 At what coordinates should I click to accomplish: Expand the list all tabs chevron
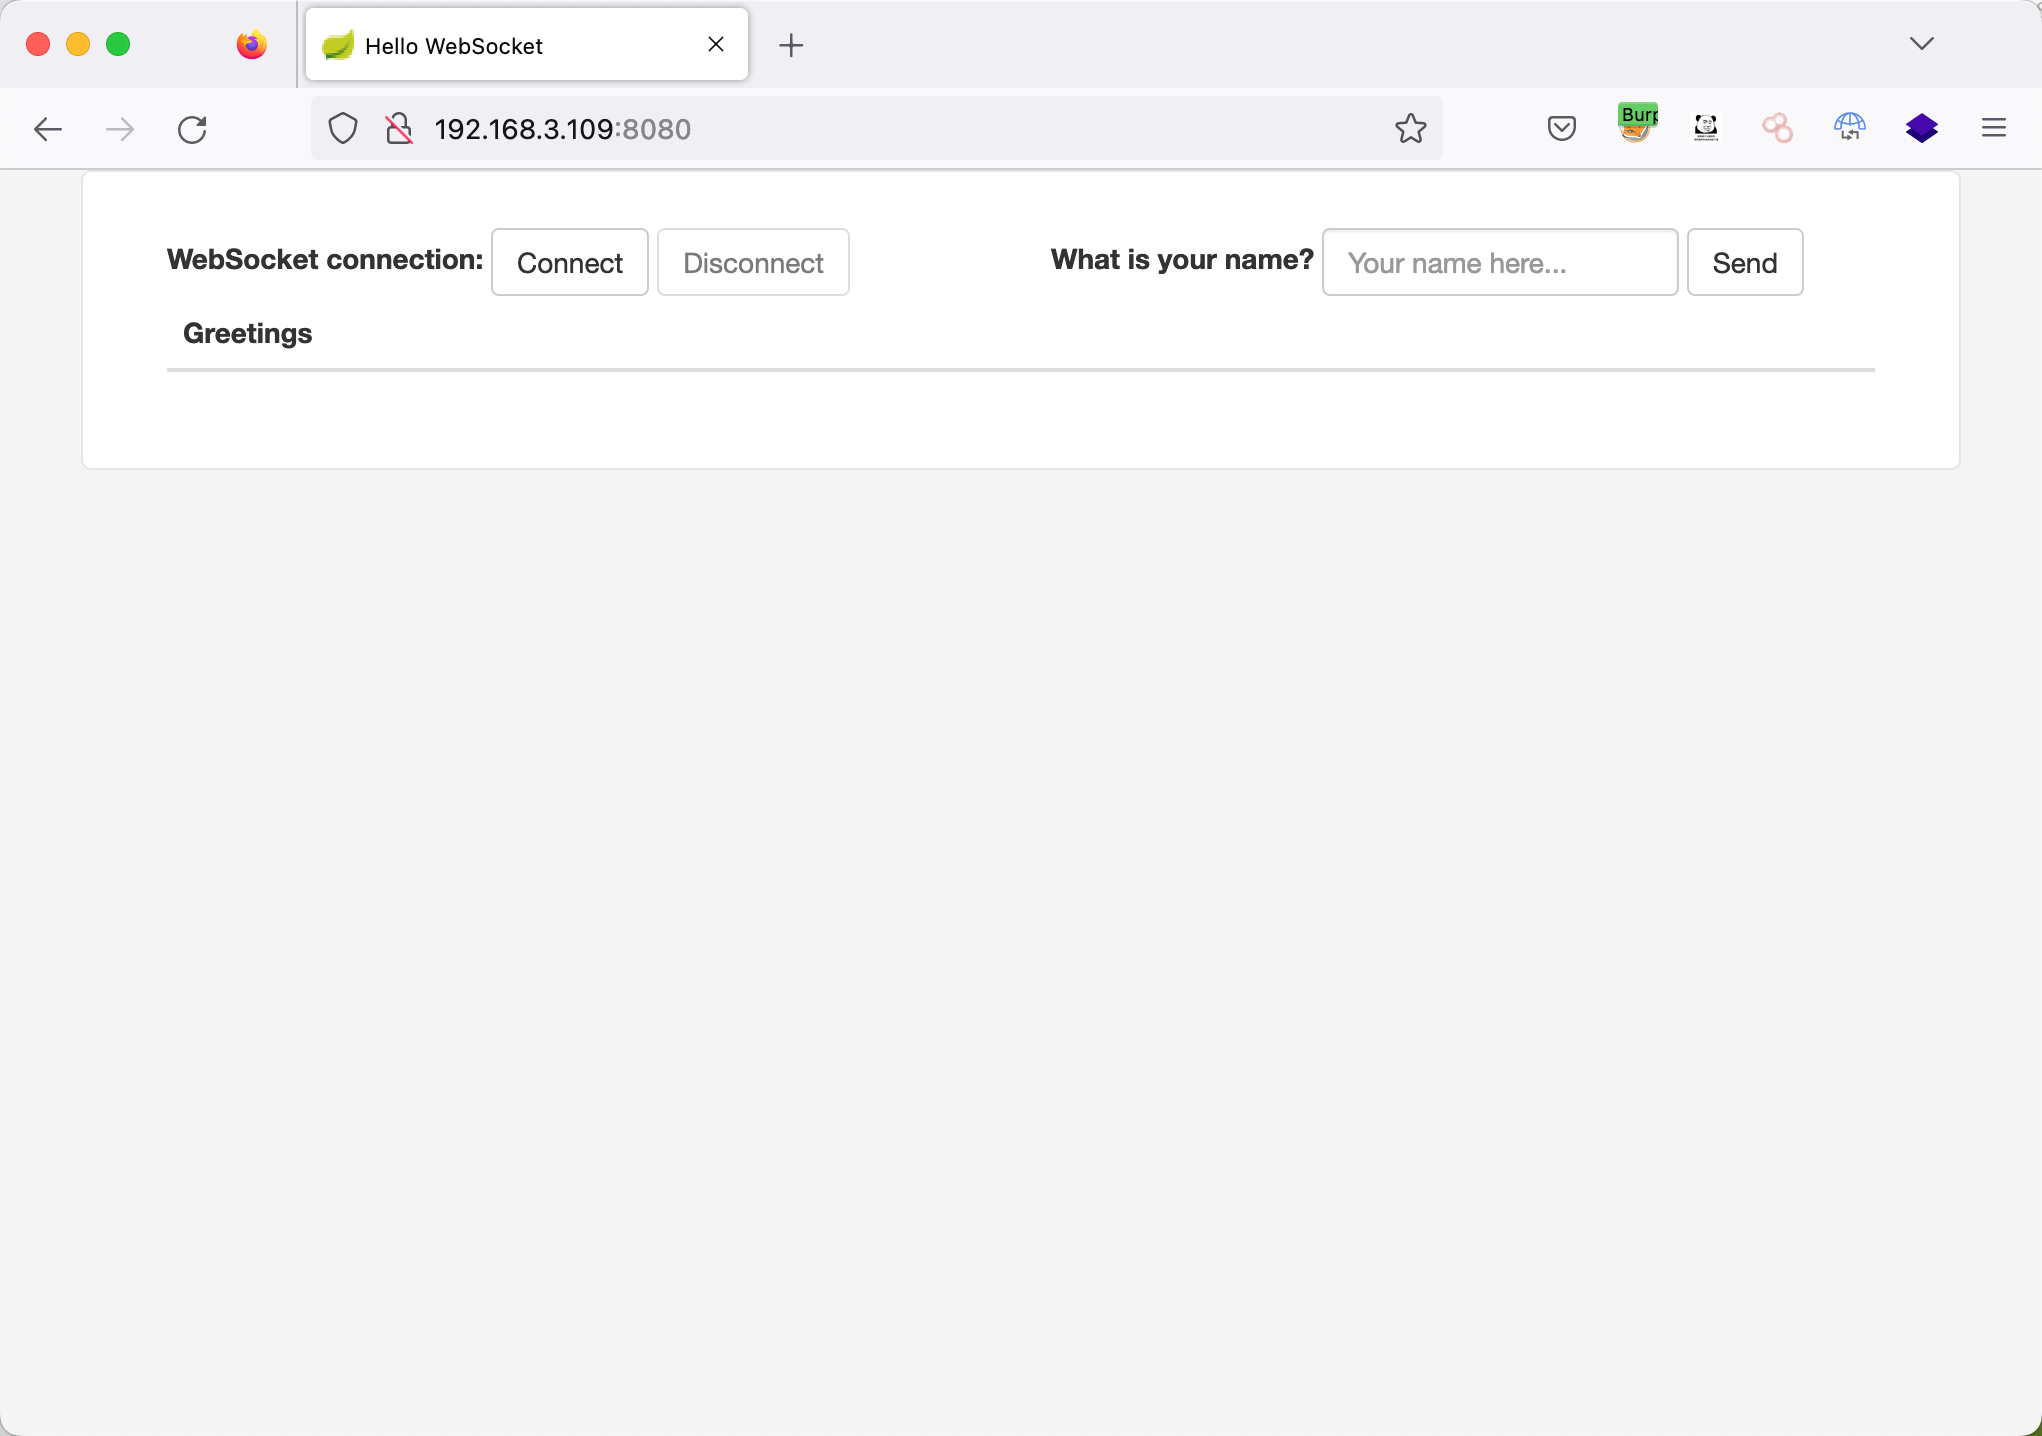click(x=1921, y=44)
